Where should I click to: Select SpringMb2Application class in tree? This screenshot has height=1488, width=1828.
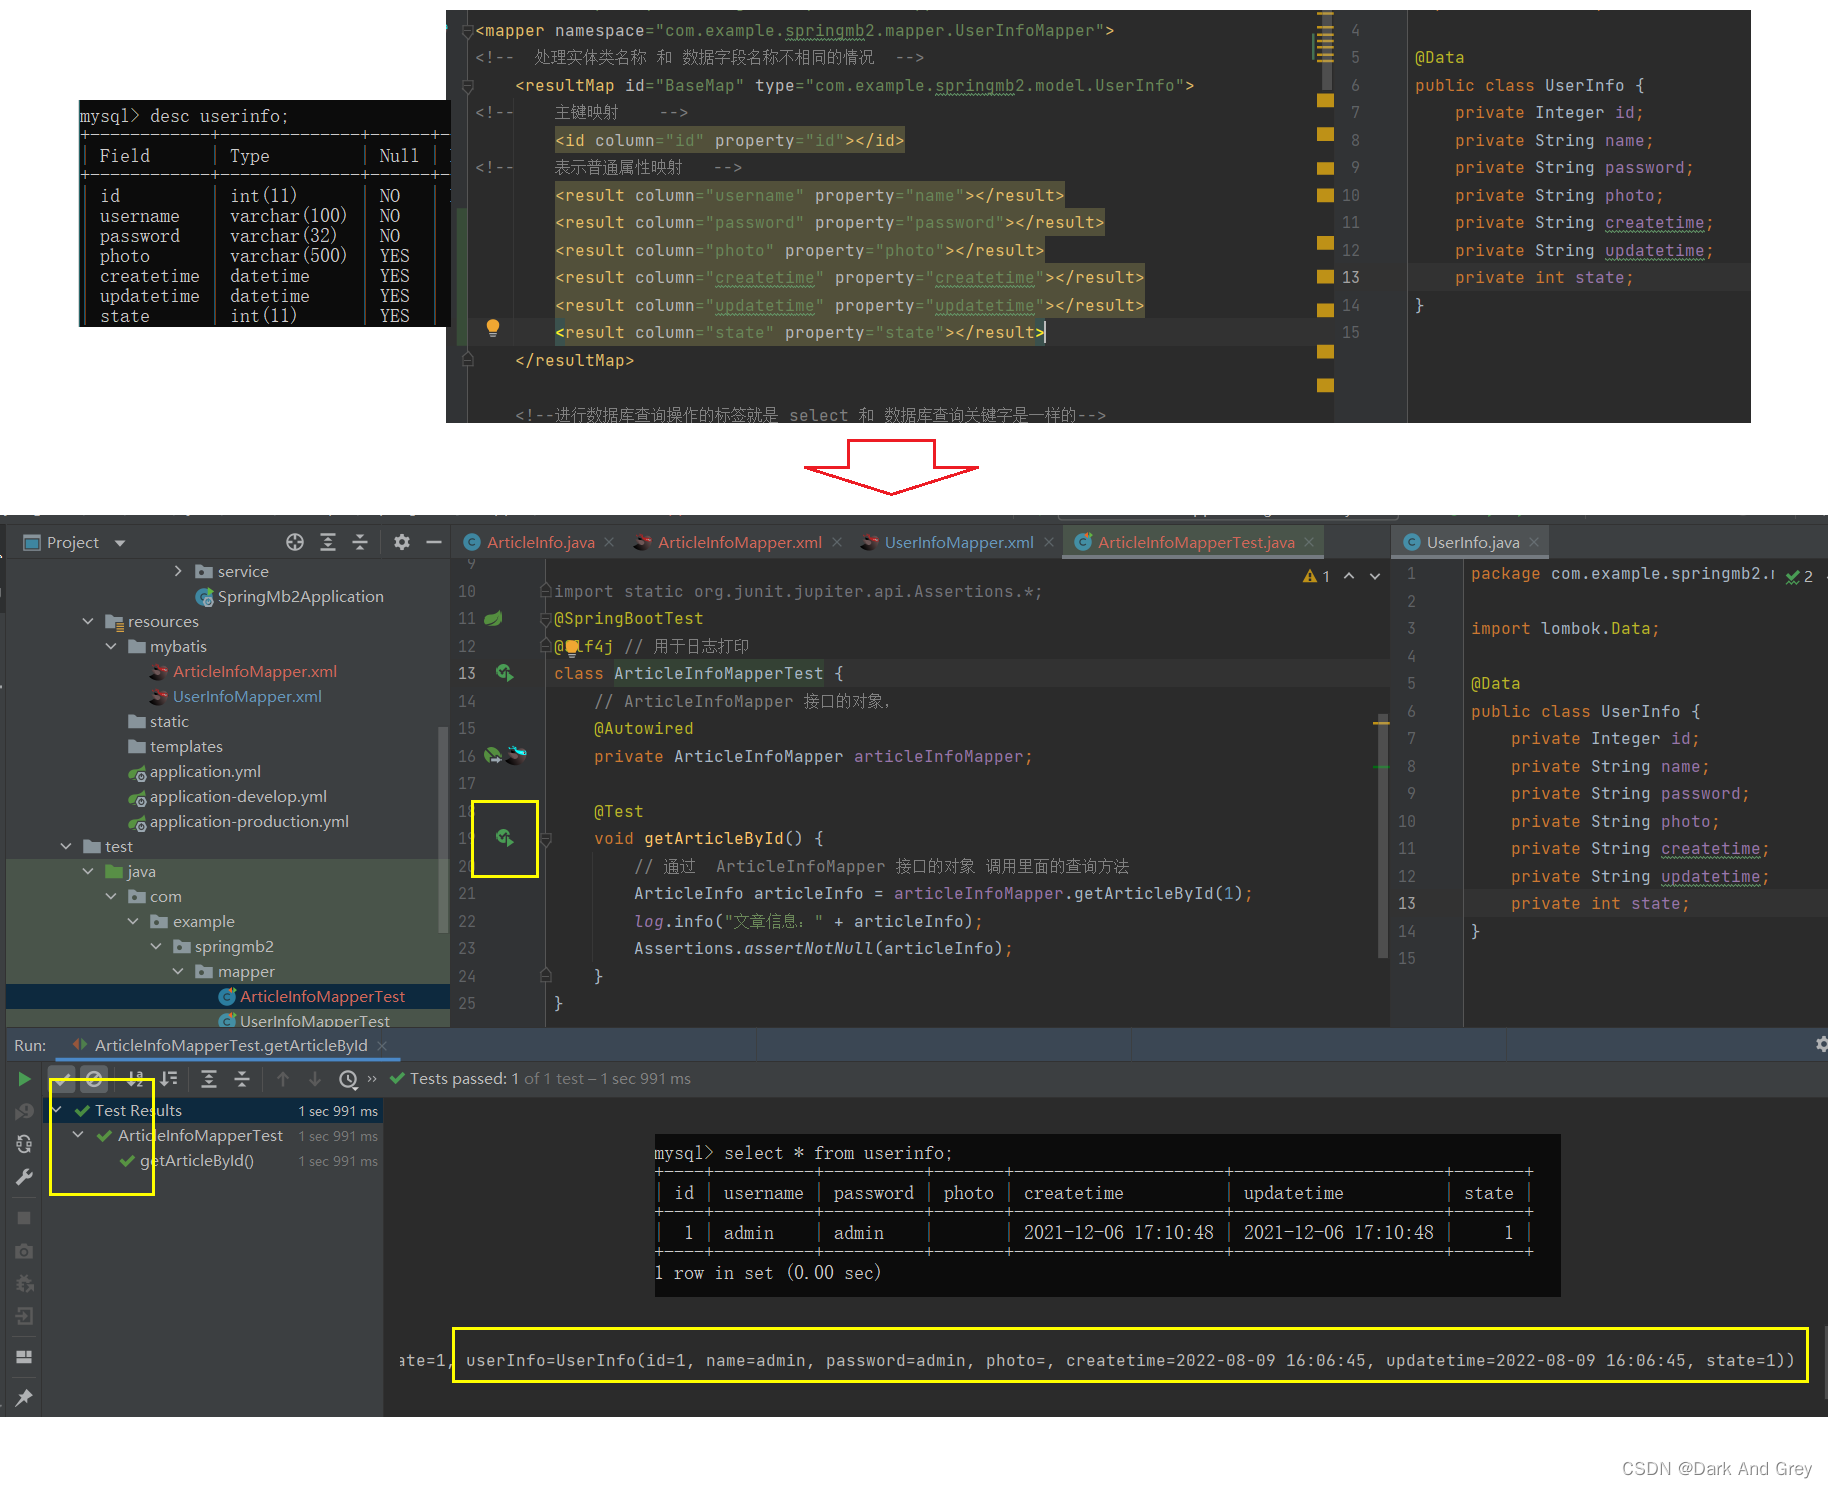300,597
